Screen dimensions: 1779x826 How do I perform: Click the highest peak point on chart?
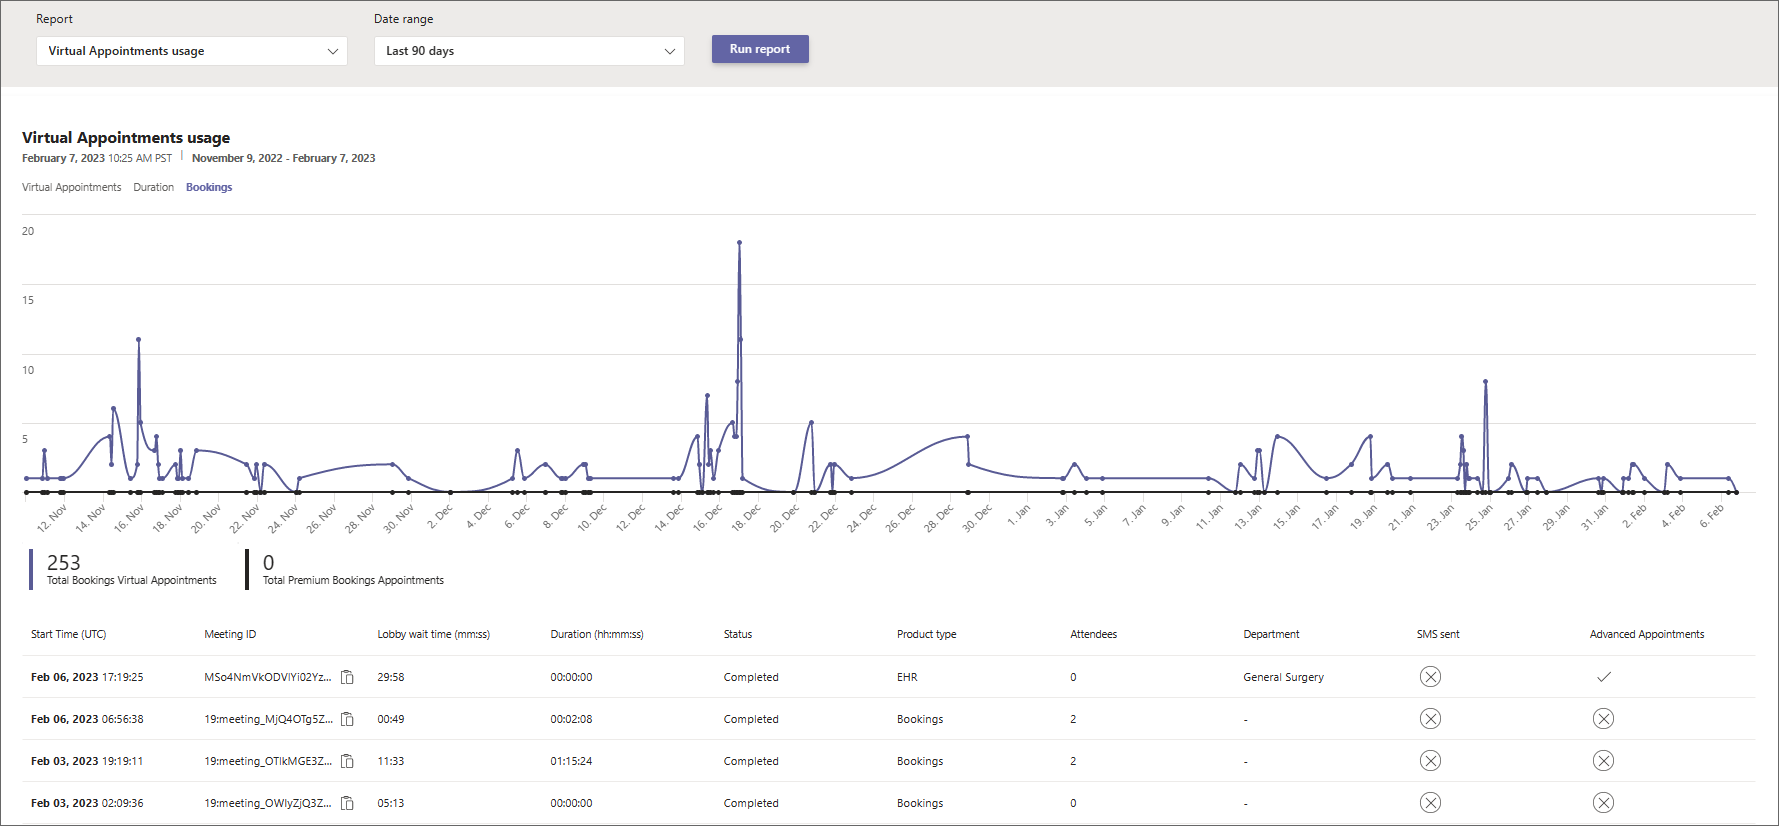coord(739,242)
